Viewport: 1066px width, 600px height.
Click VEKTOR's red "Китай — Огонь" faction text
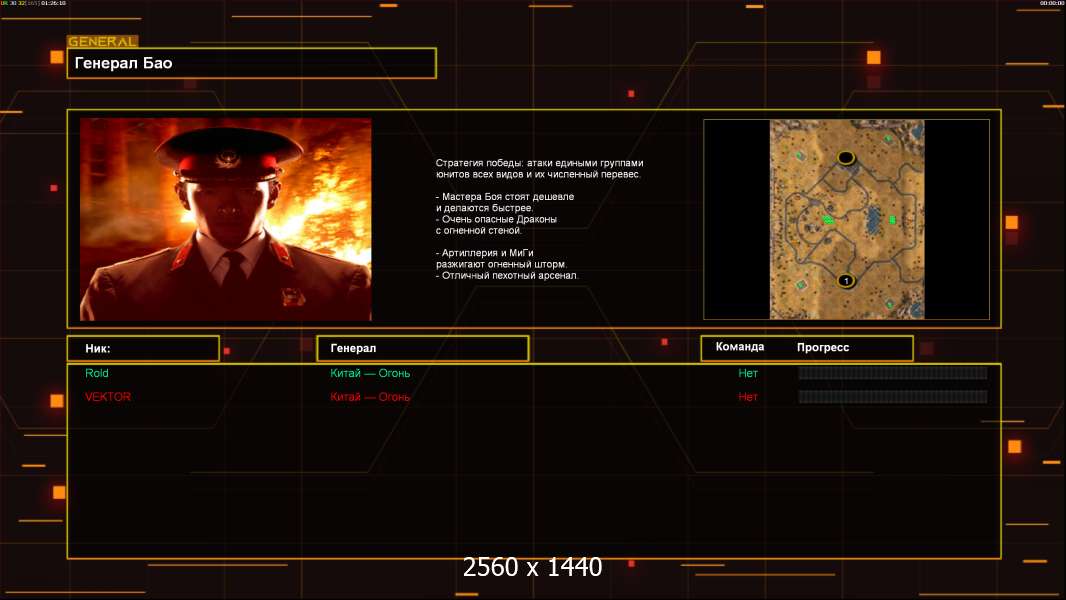[x=370, y=397]
